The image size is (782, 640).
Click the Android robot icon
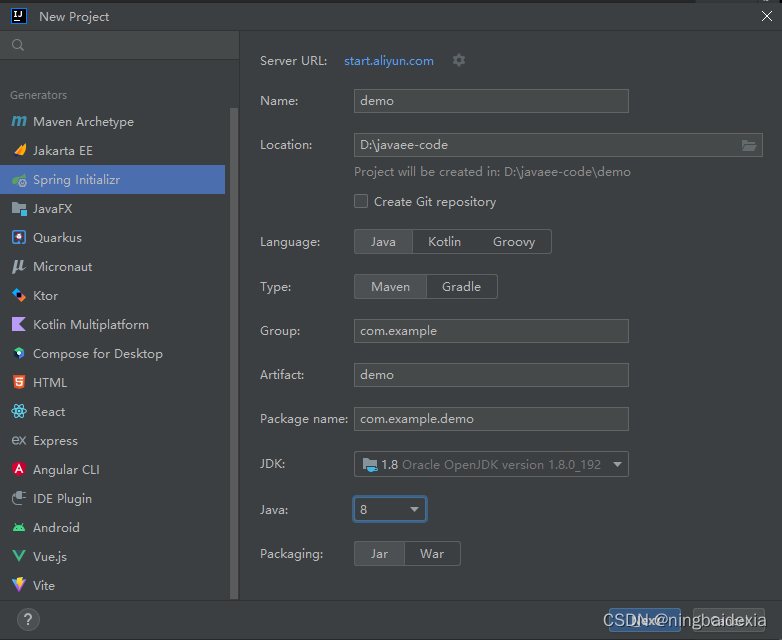click(19, 527)
